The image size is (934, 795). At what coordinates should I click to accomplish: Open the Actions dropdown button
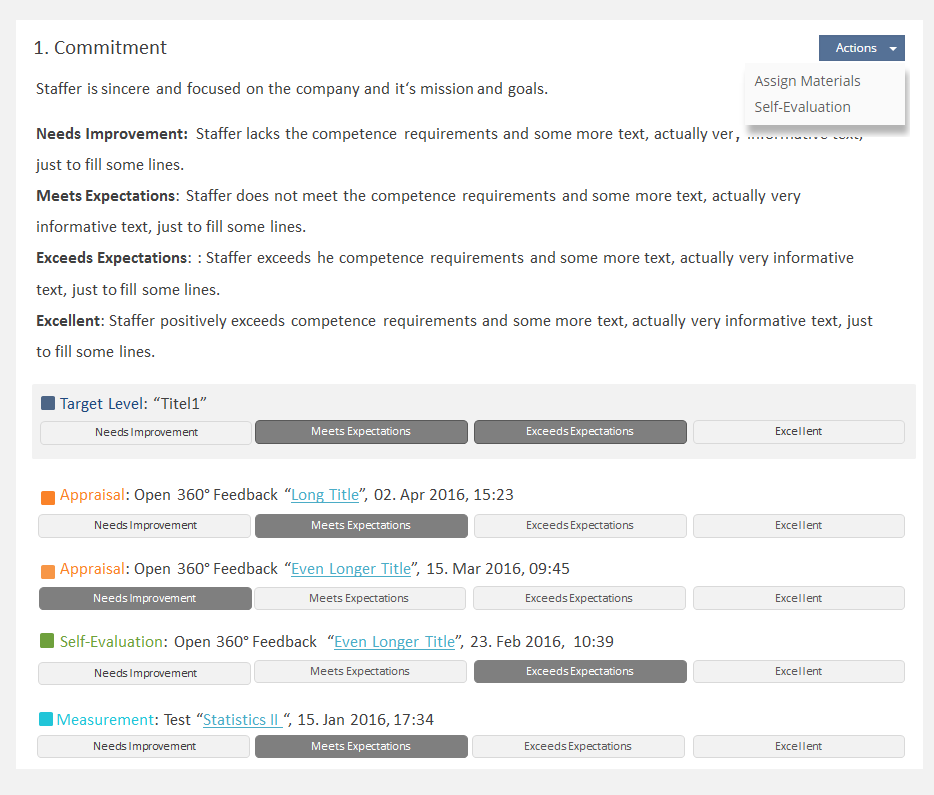[861, 48]
